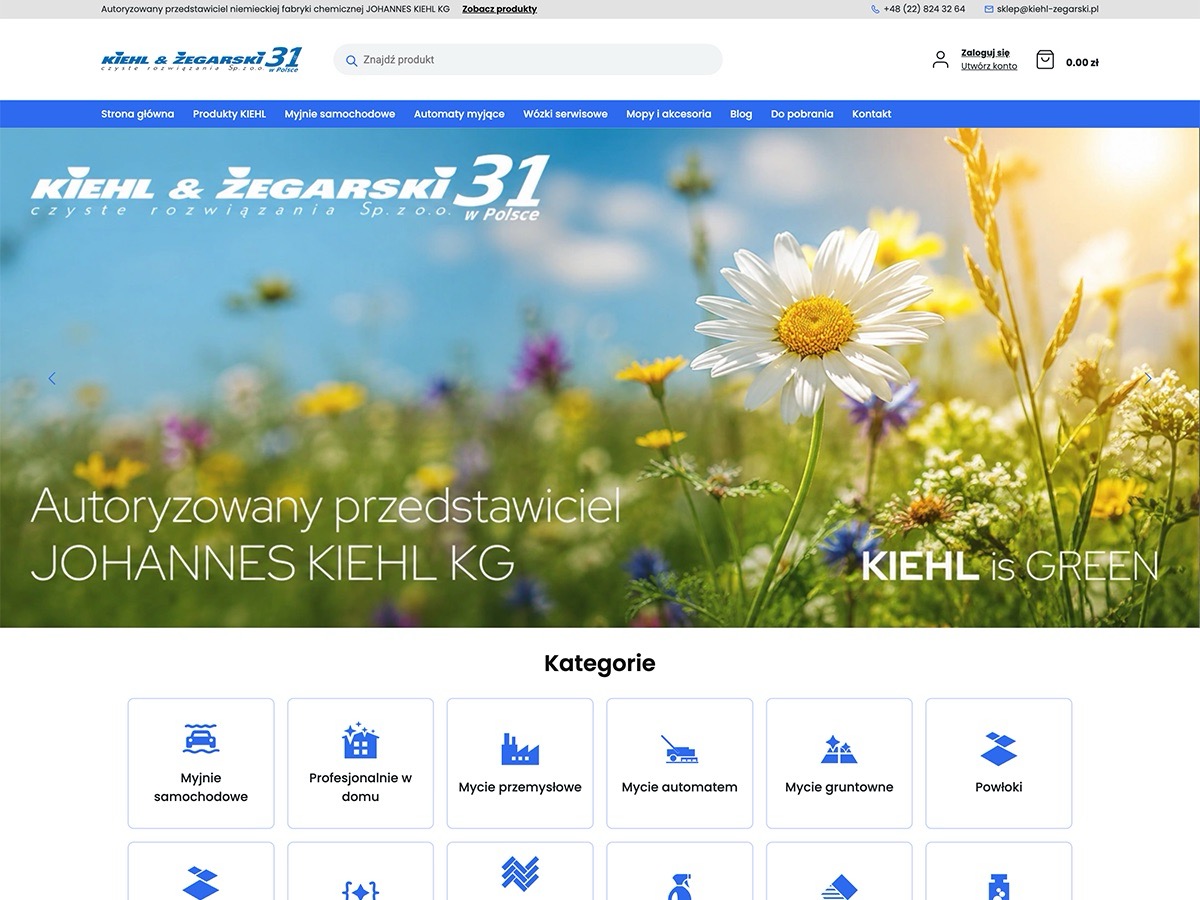Click the sparkling house icon
1200x900 pixels.
tap(360, 740)
